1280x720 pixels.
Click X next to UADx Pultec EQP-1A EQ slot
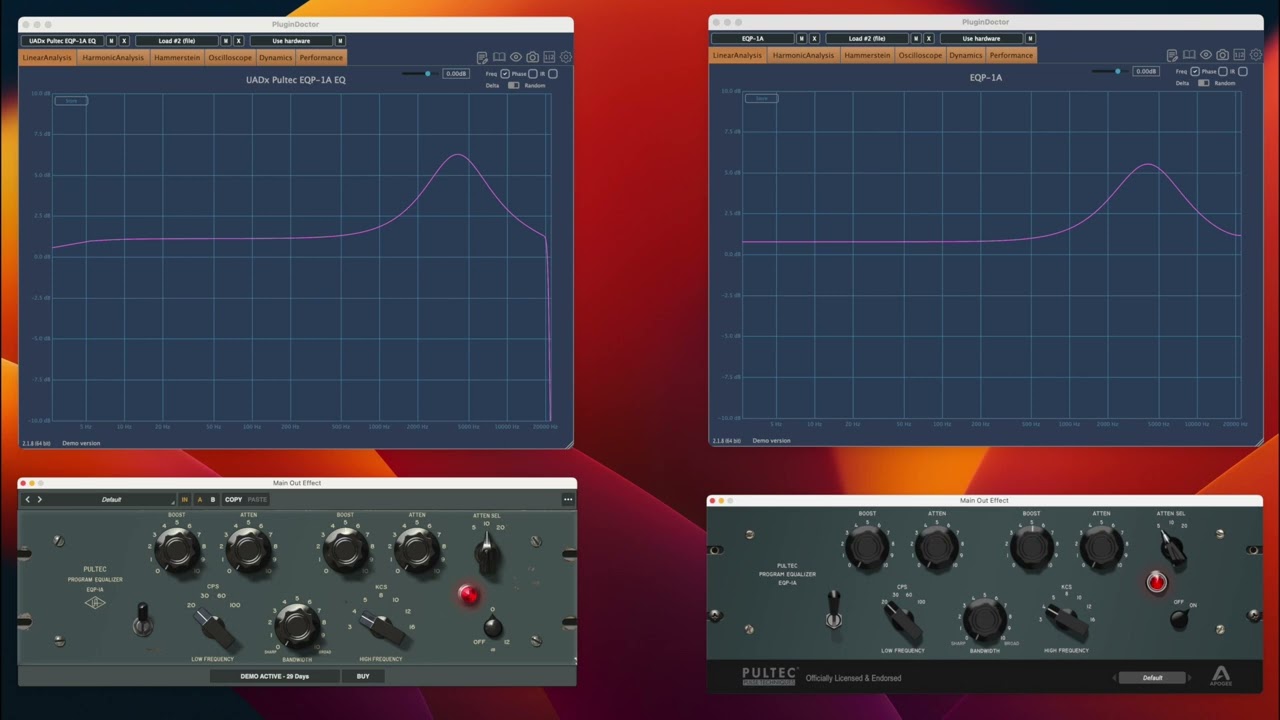[x=124, y=41]
